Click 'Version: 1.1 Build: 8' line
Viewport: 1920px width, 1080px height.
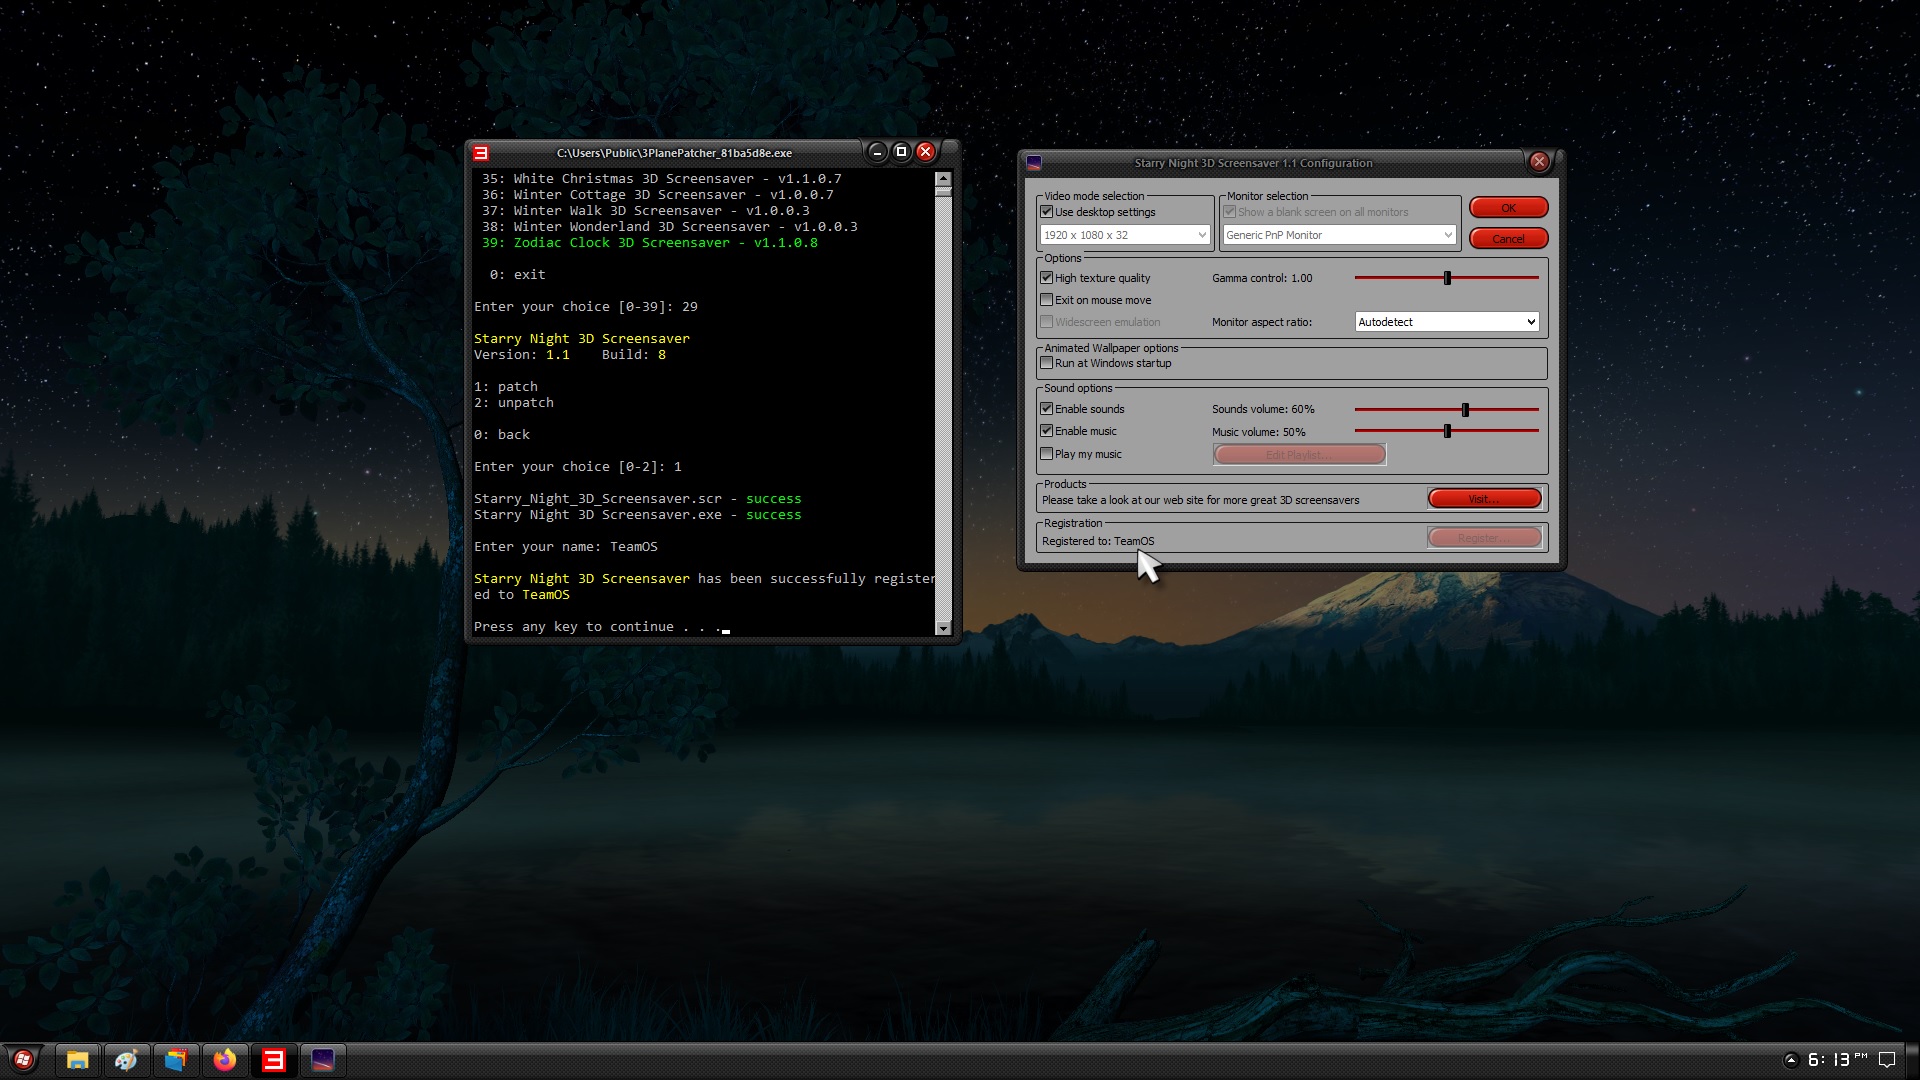(570, 355)
